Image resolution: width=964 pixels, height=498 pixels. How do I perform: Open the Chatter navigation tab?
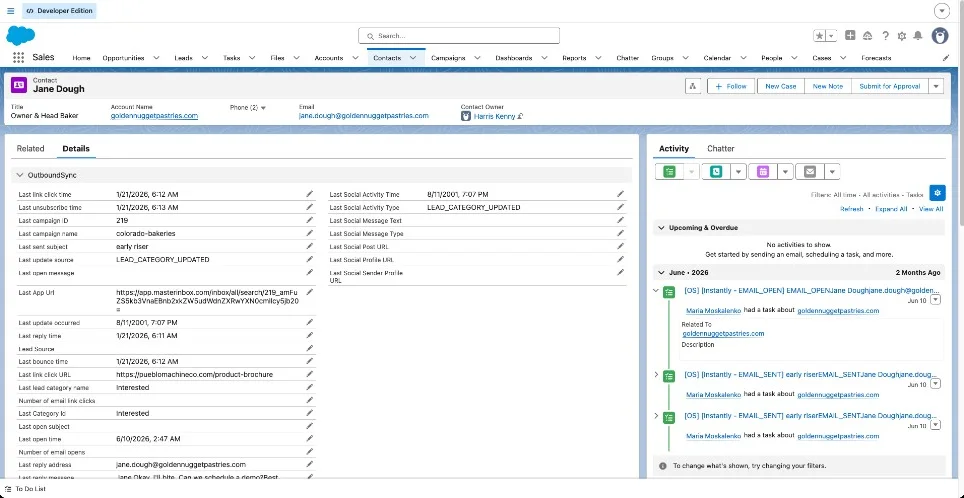click(628, 58)
